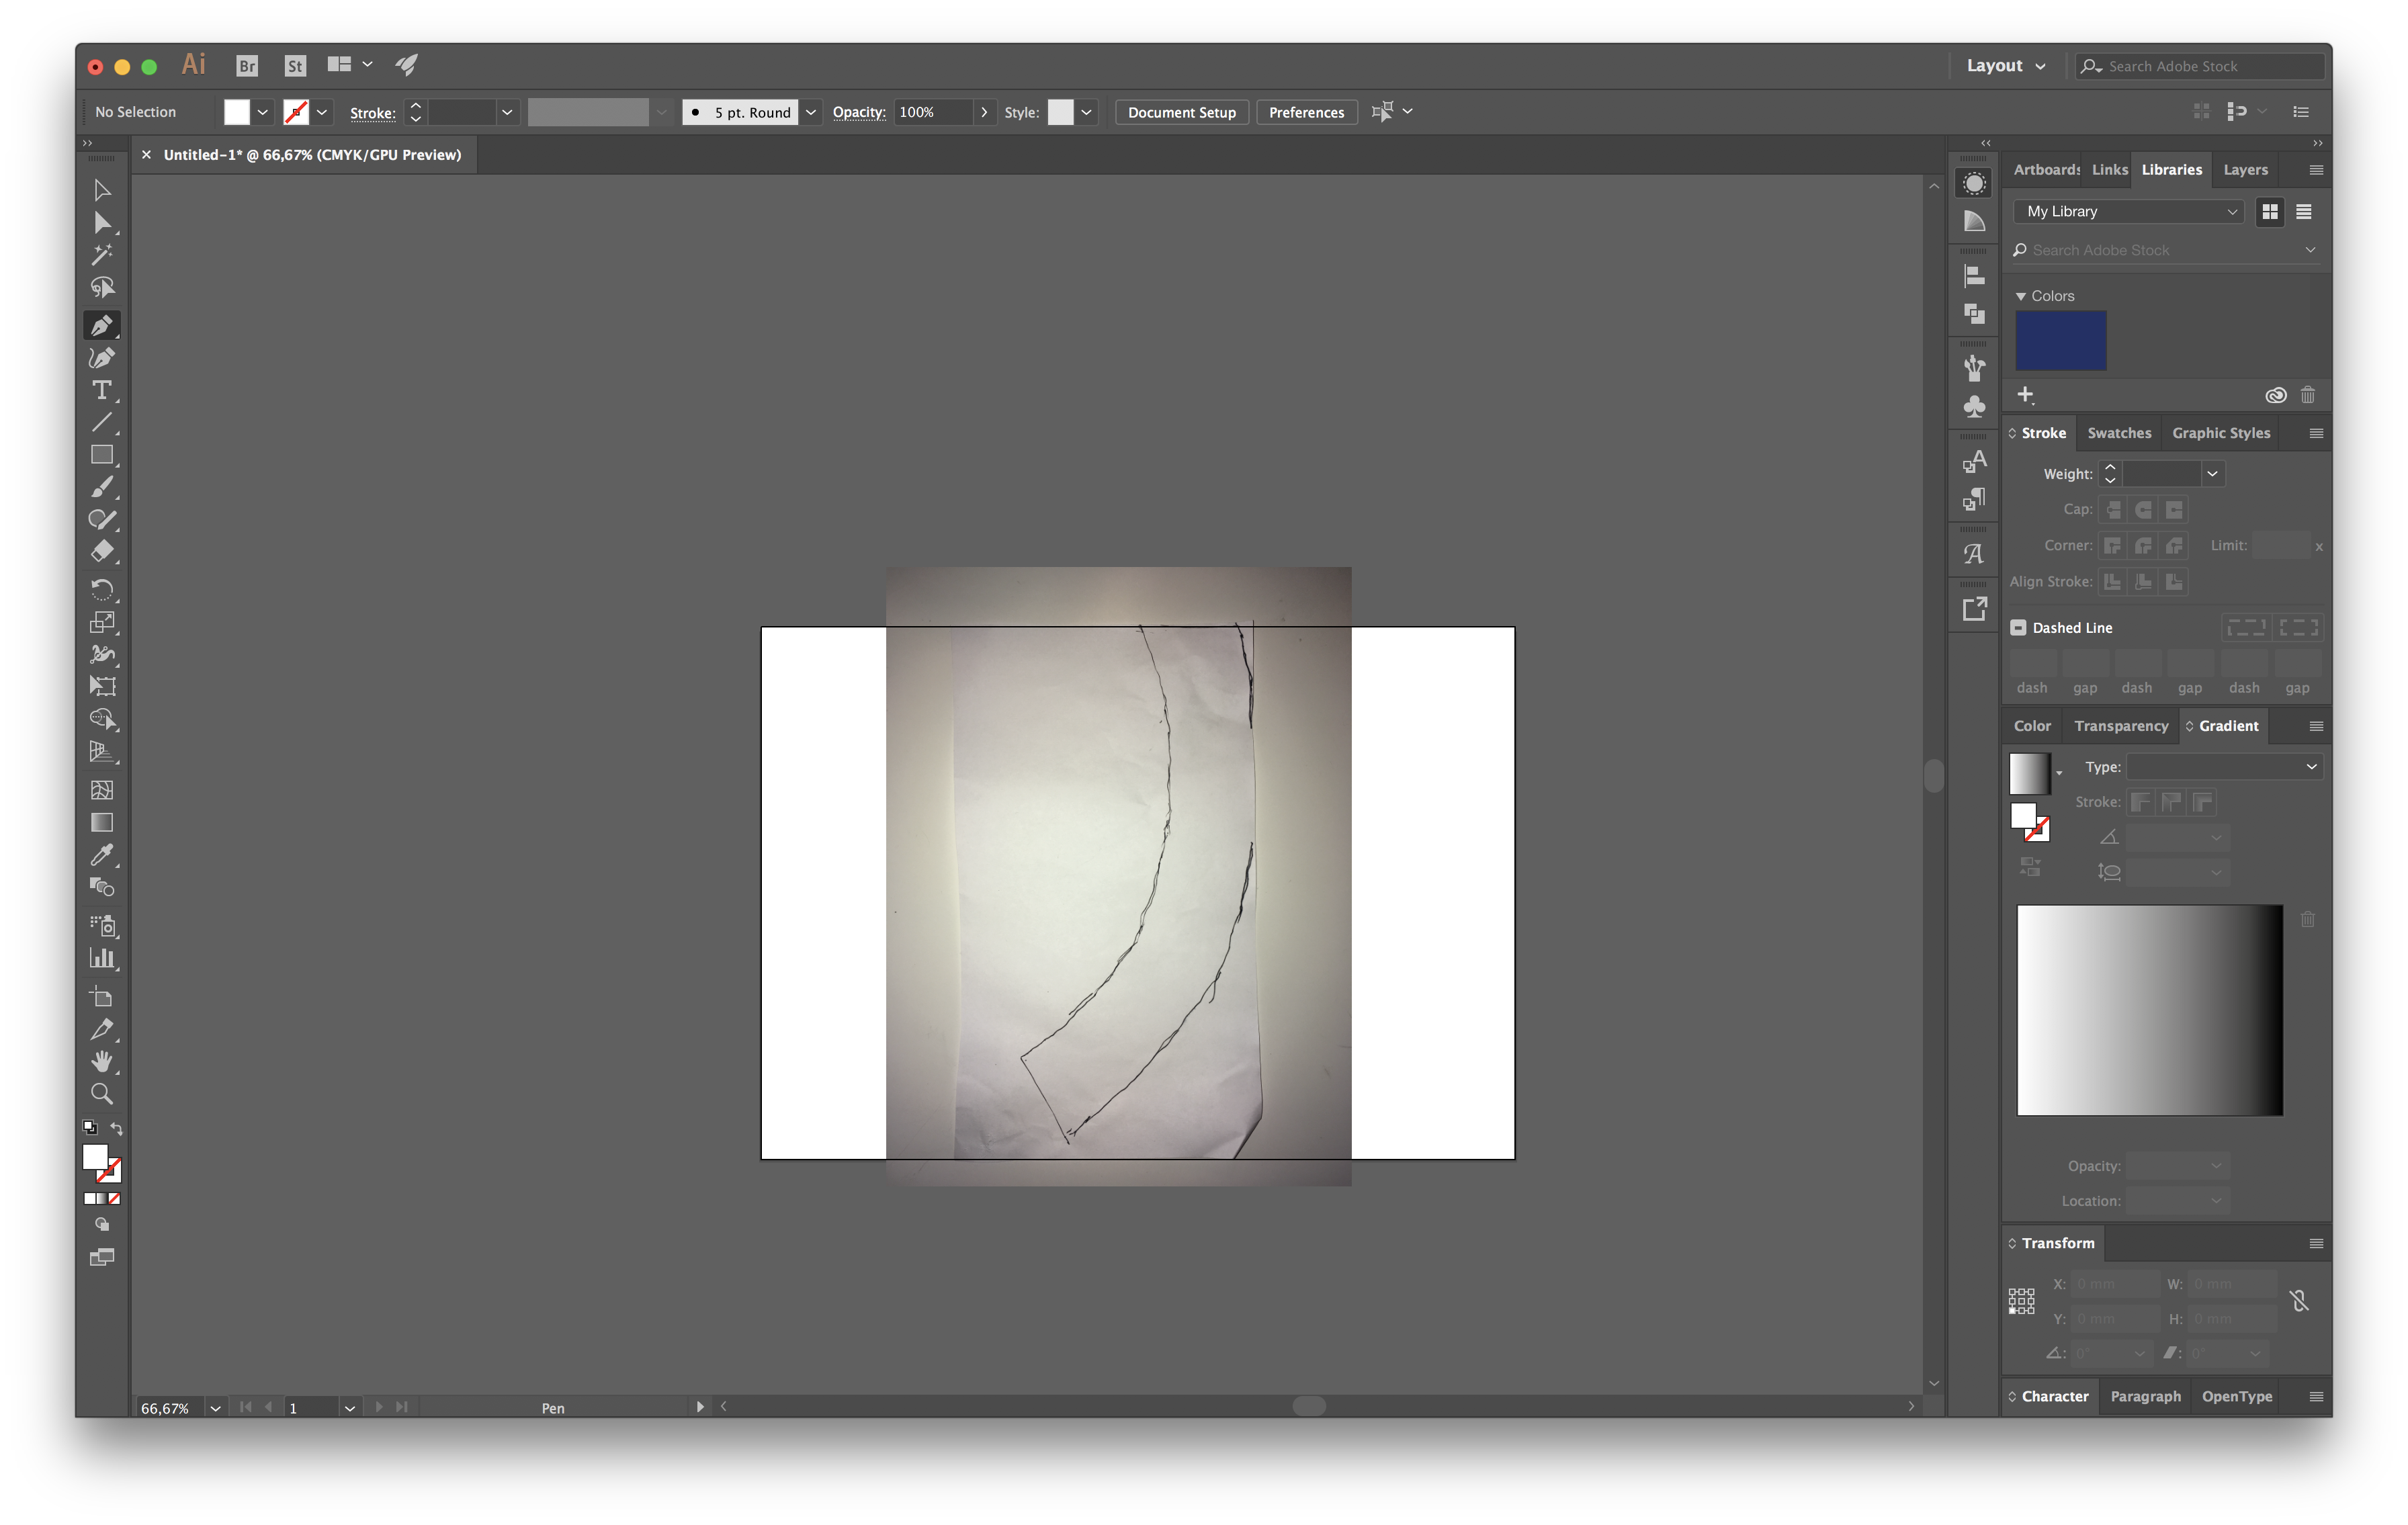This screenshot has height=1525, width=2408.
Task: Select the Shape Builder tool
Action: 101,719
